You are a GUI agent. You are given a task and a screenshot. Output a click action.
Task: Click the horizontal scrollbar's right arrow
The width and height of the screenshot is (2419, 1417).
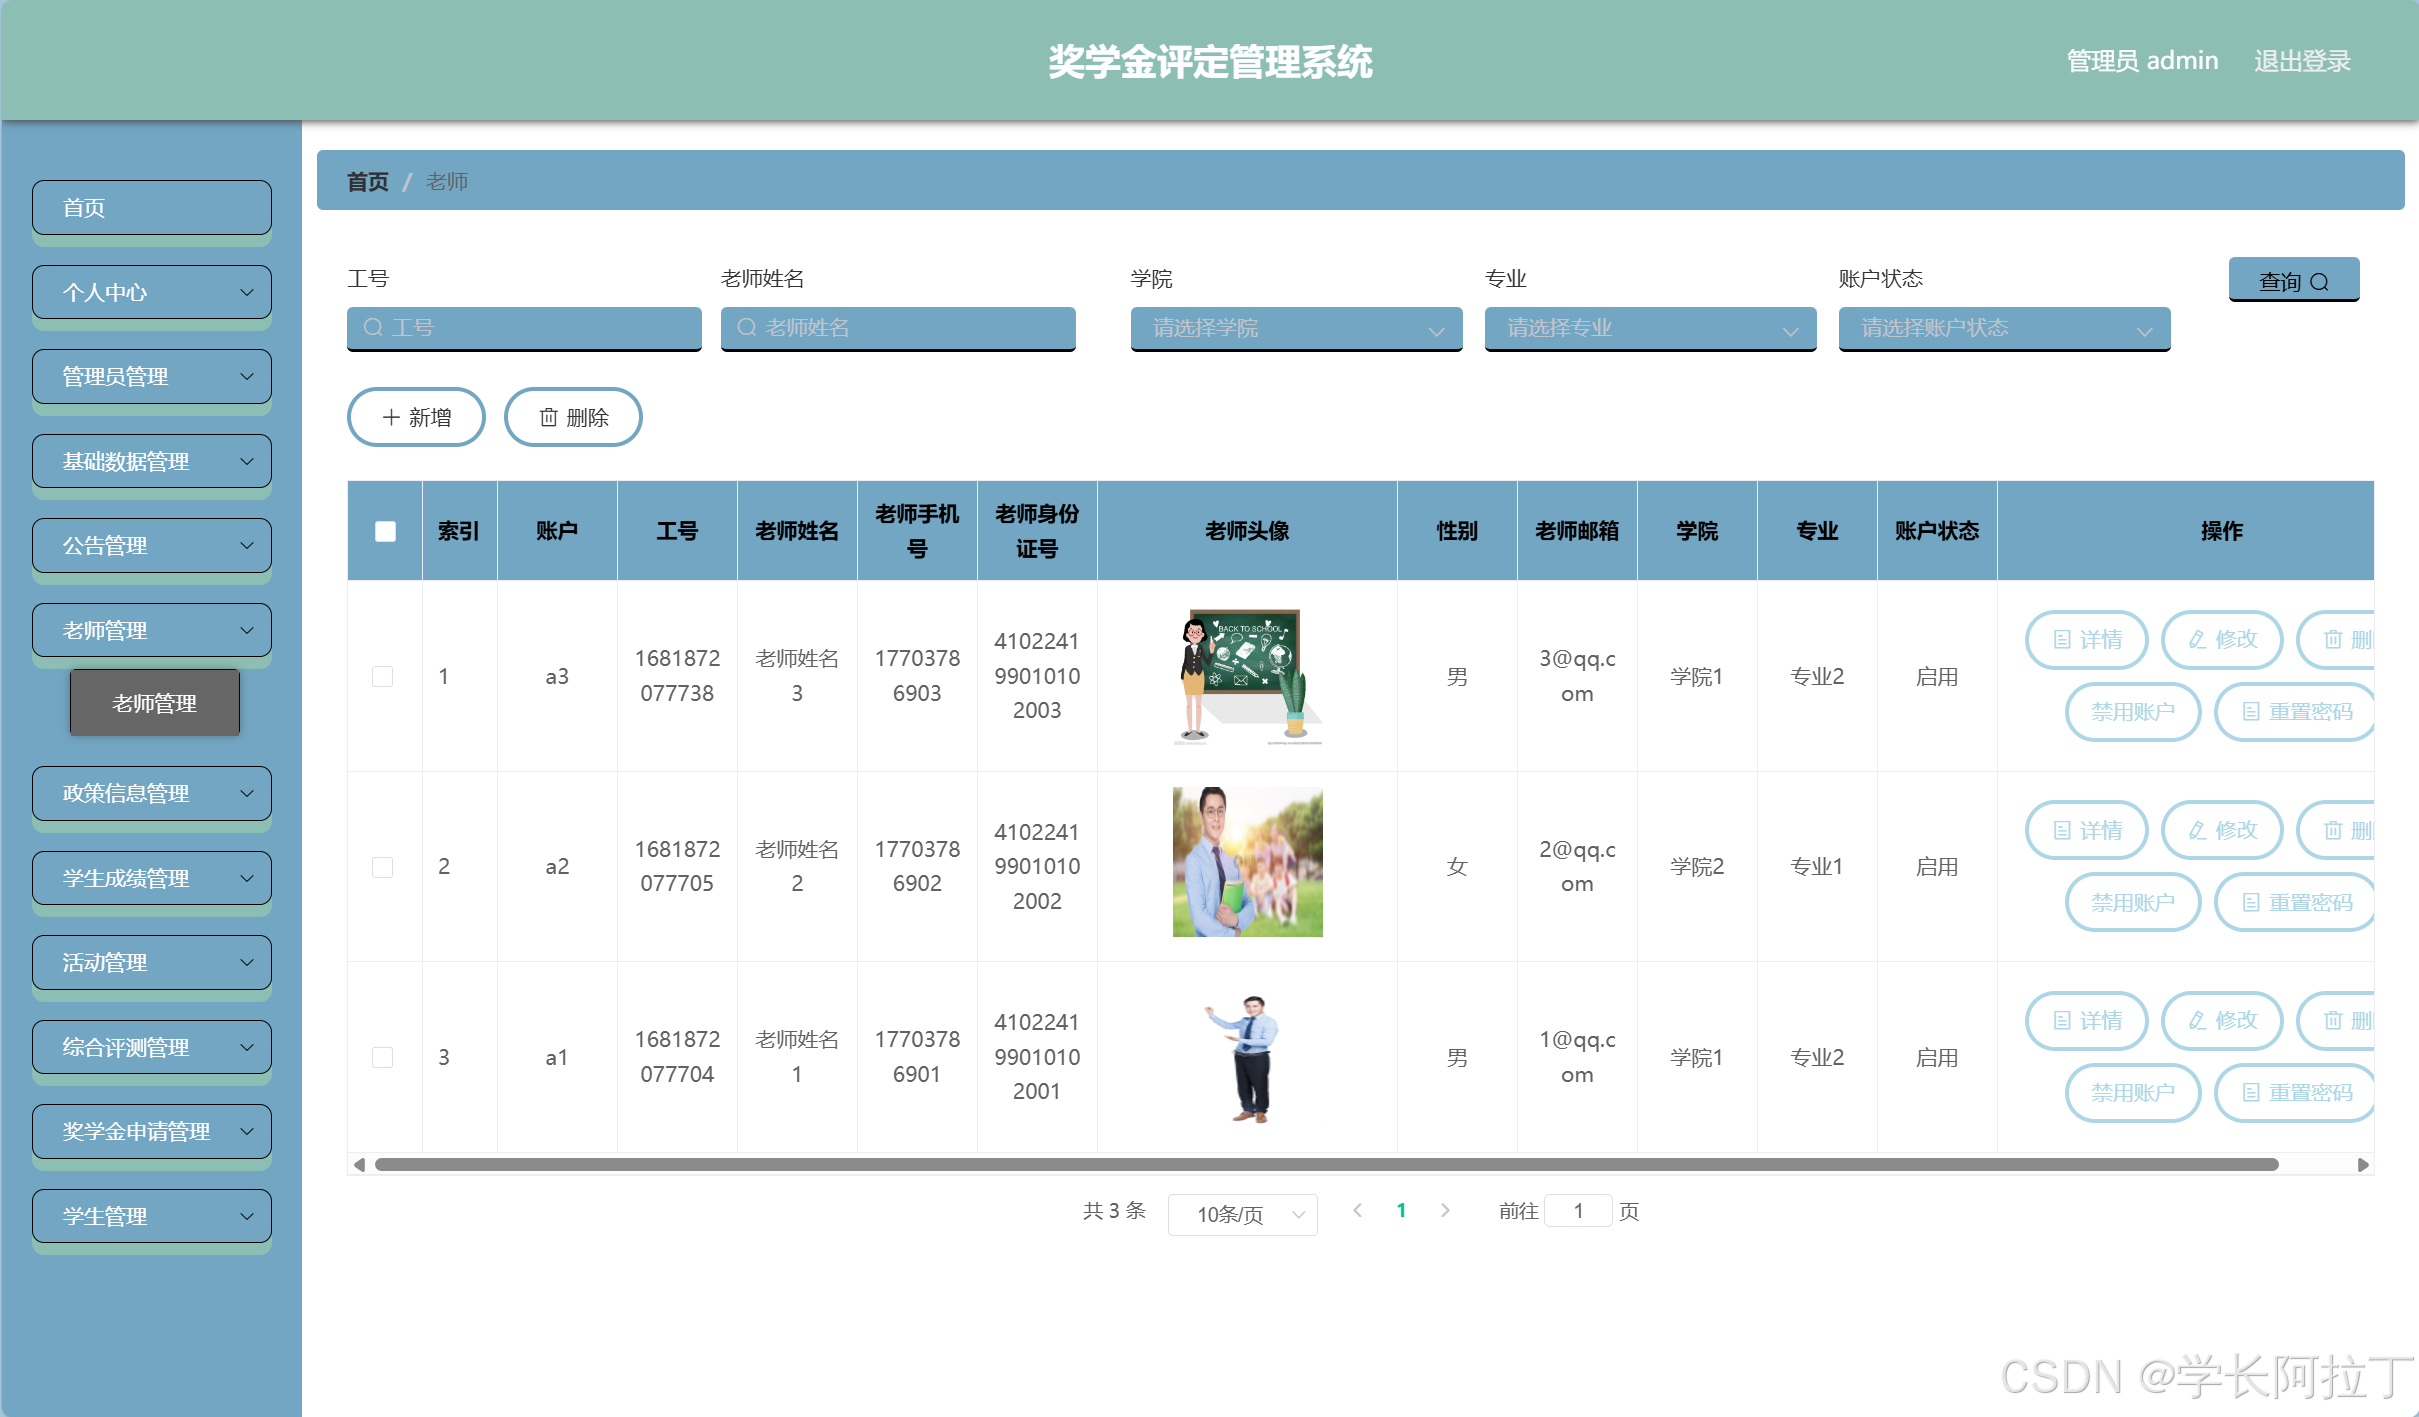(2363, 1164)
